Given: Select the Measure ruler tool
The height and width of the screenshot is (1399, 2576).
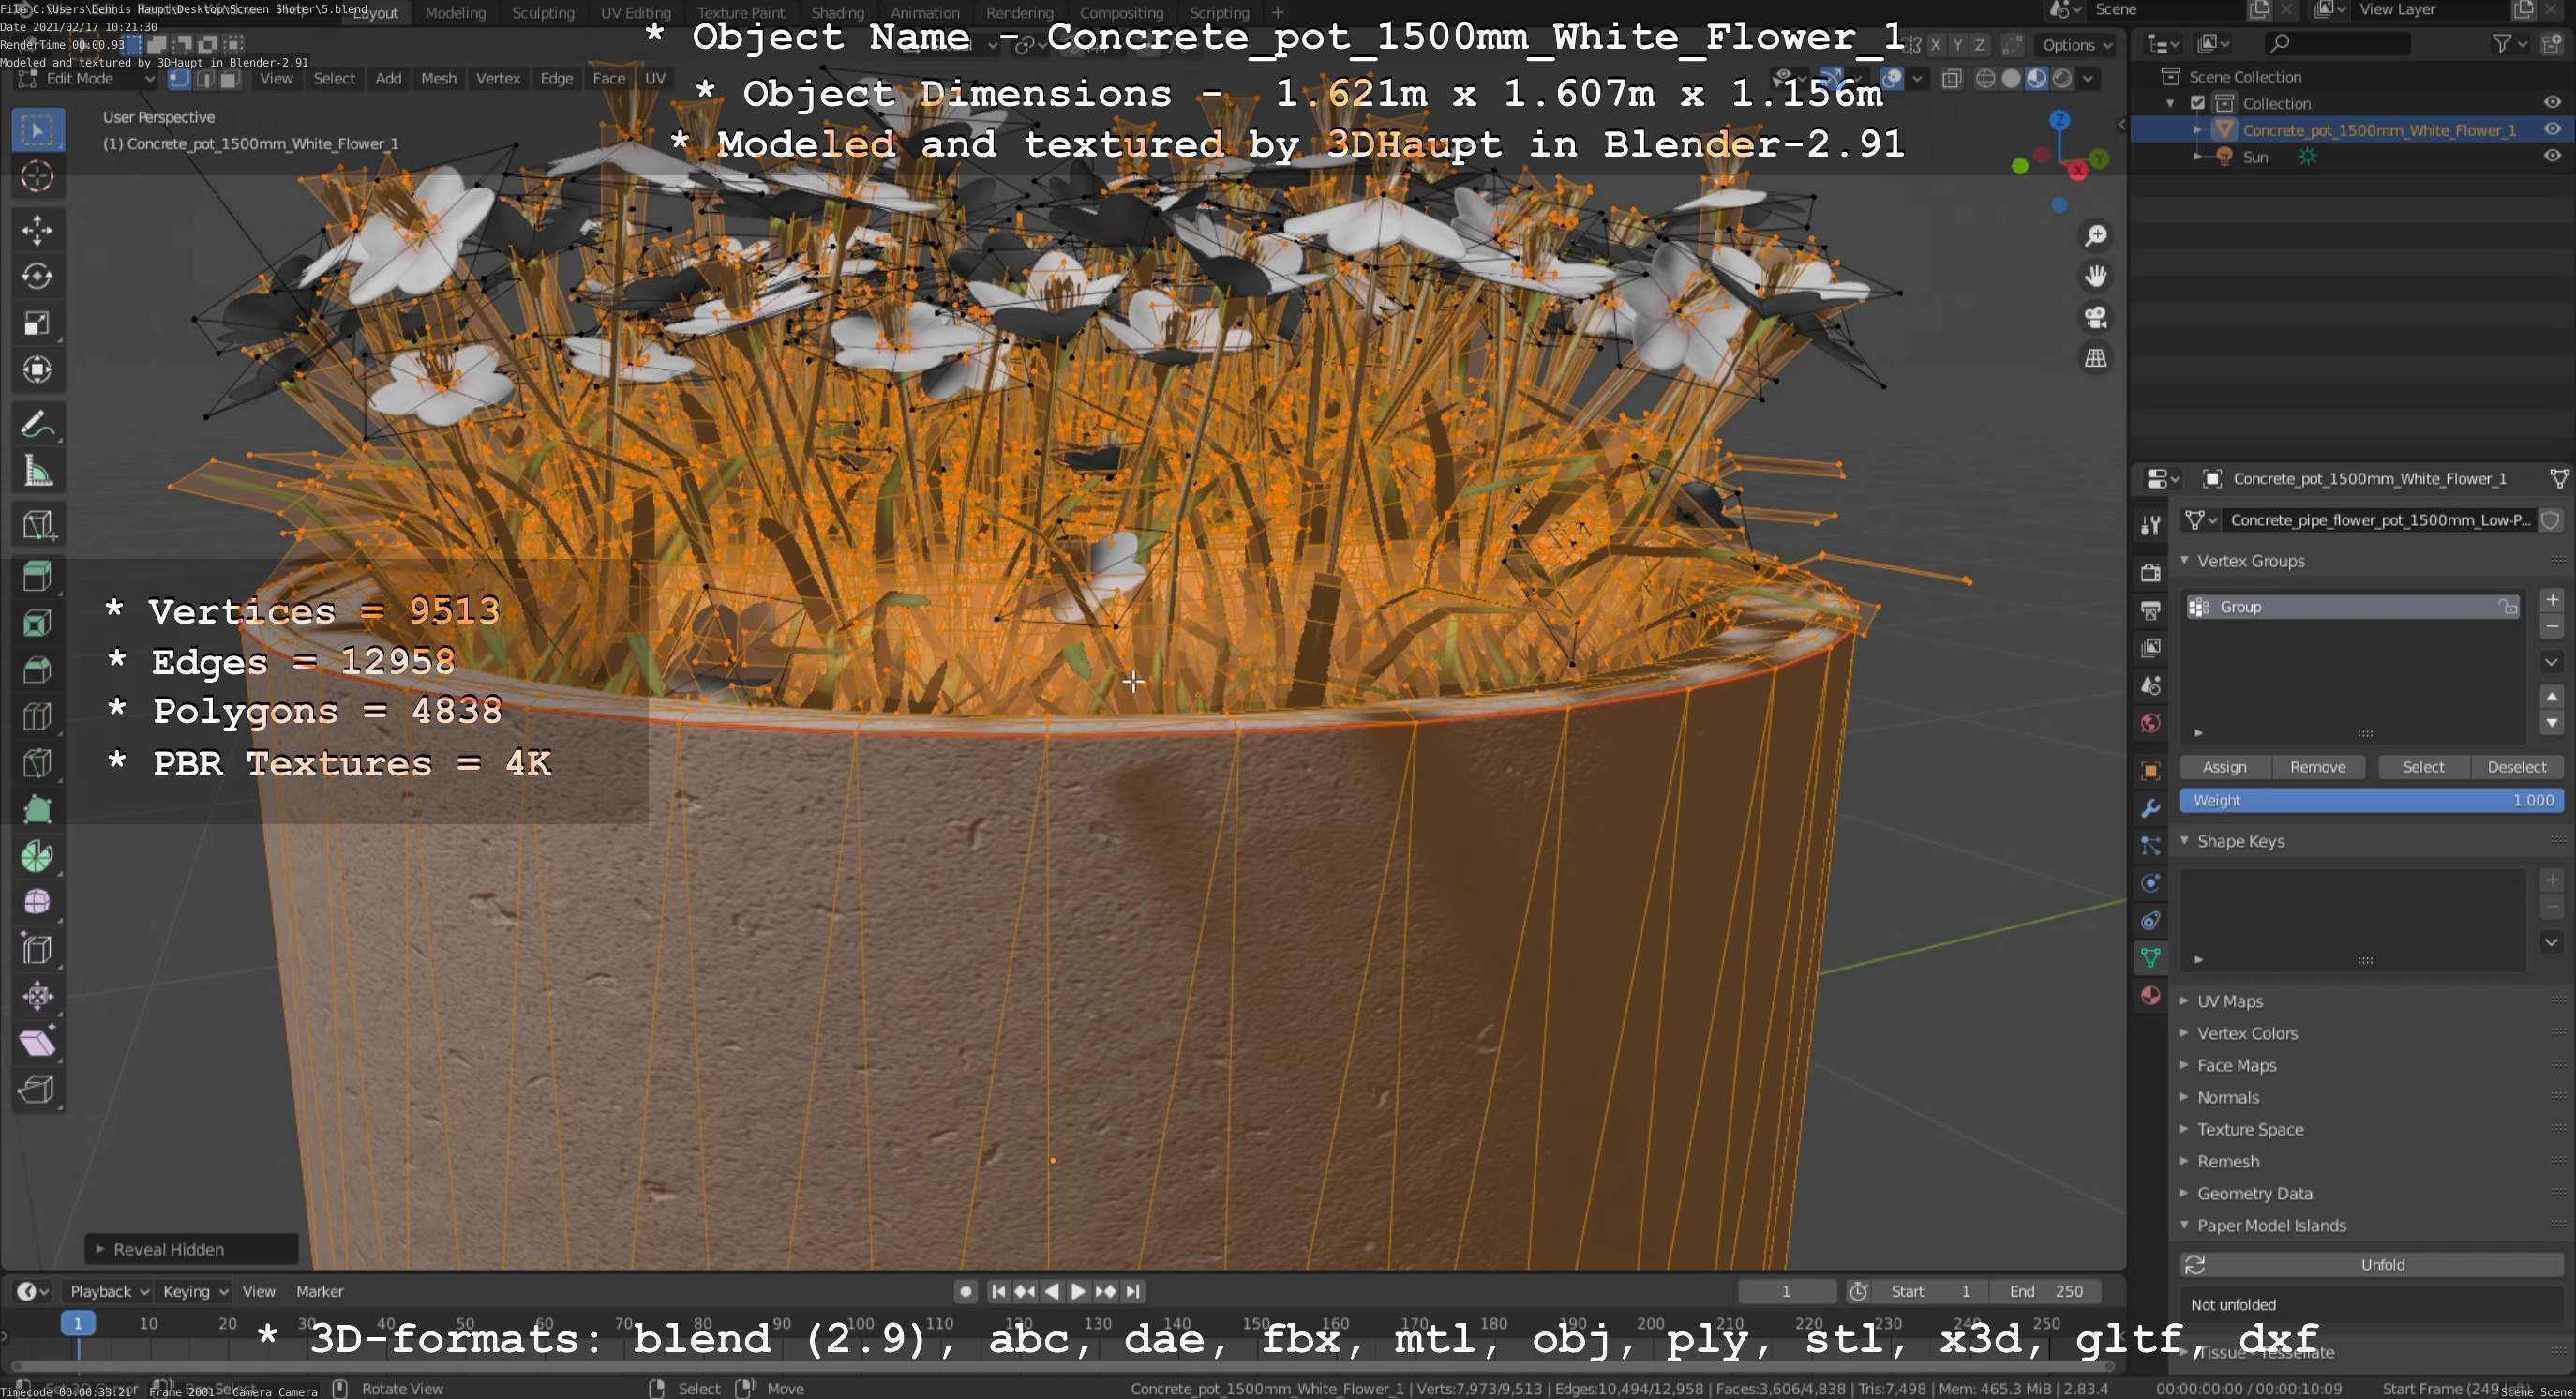Looking at the screenshot, I should coord(37,471).
